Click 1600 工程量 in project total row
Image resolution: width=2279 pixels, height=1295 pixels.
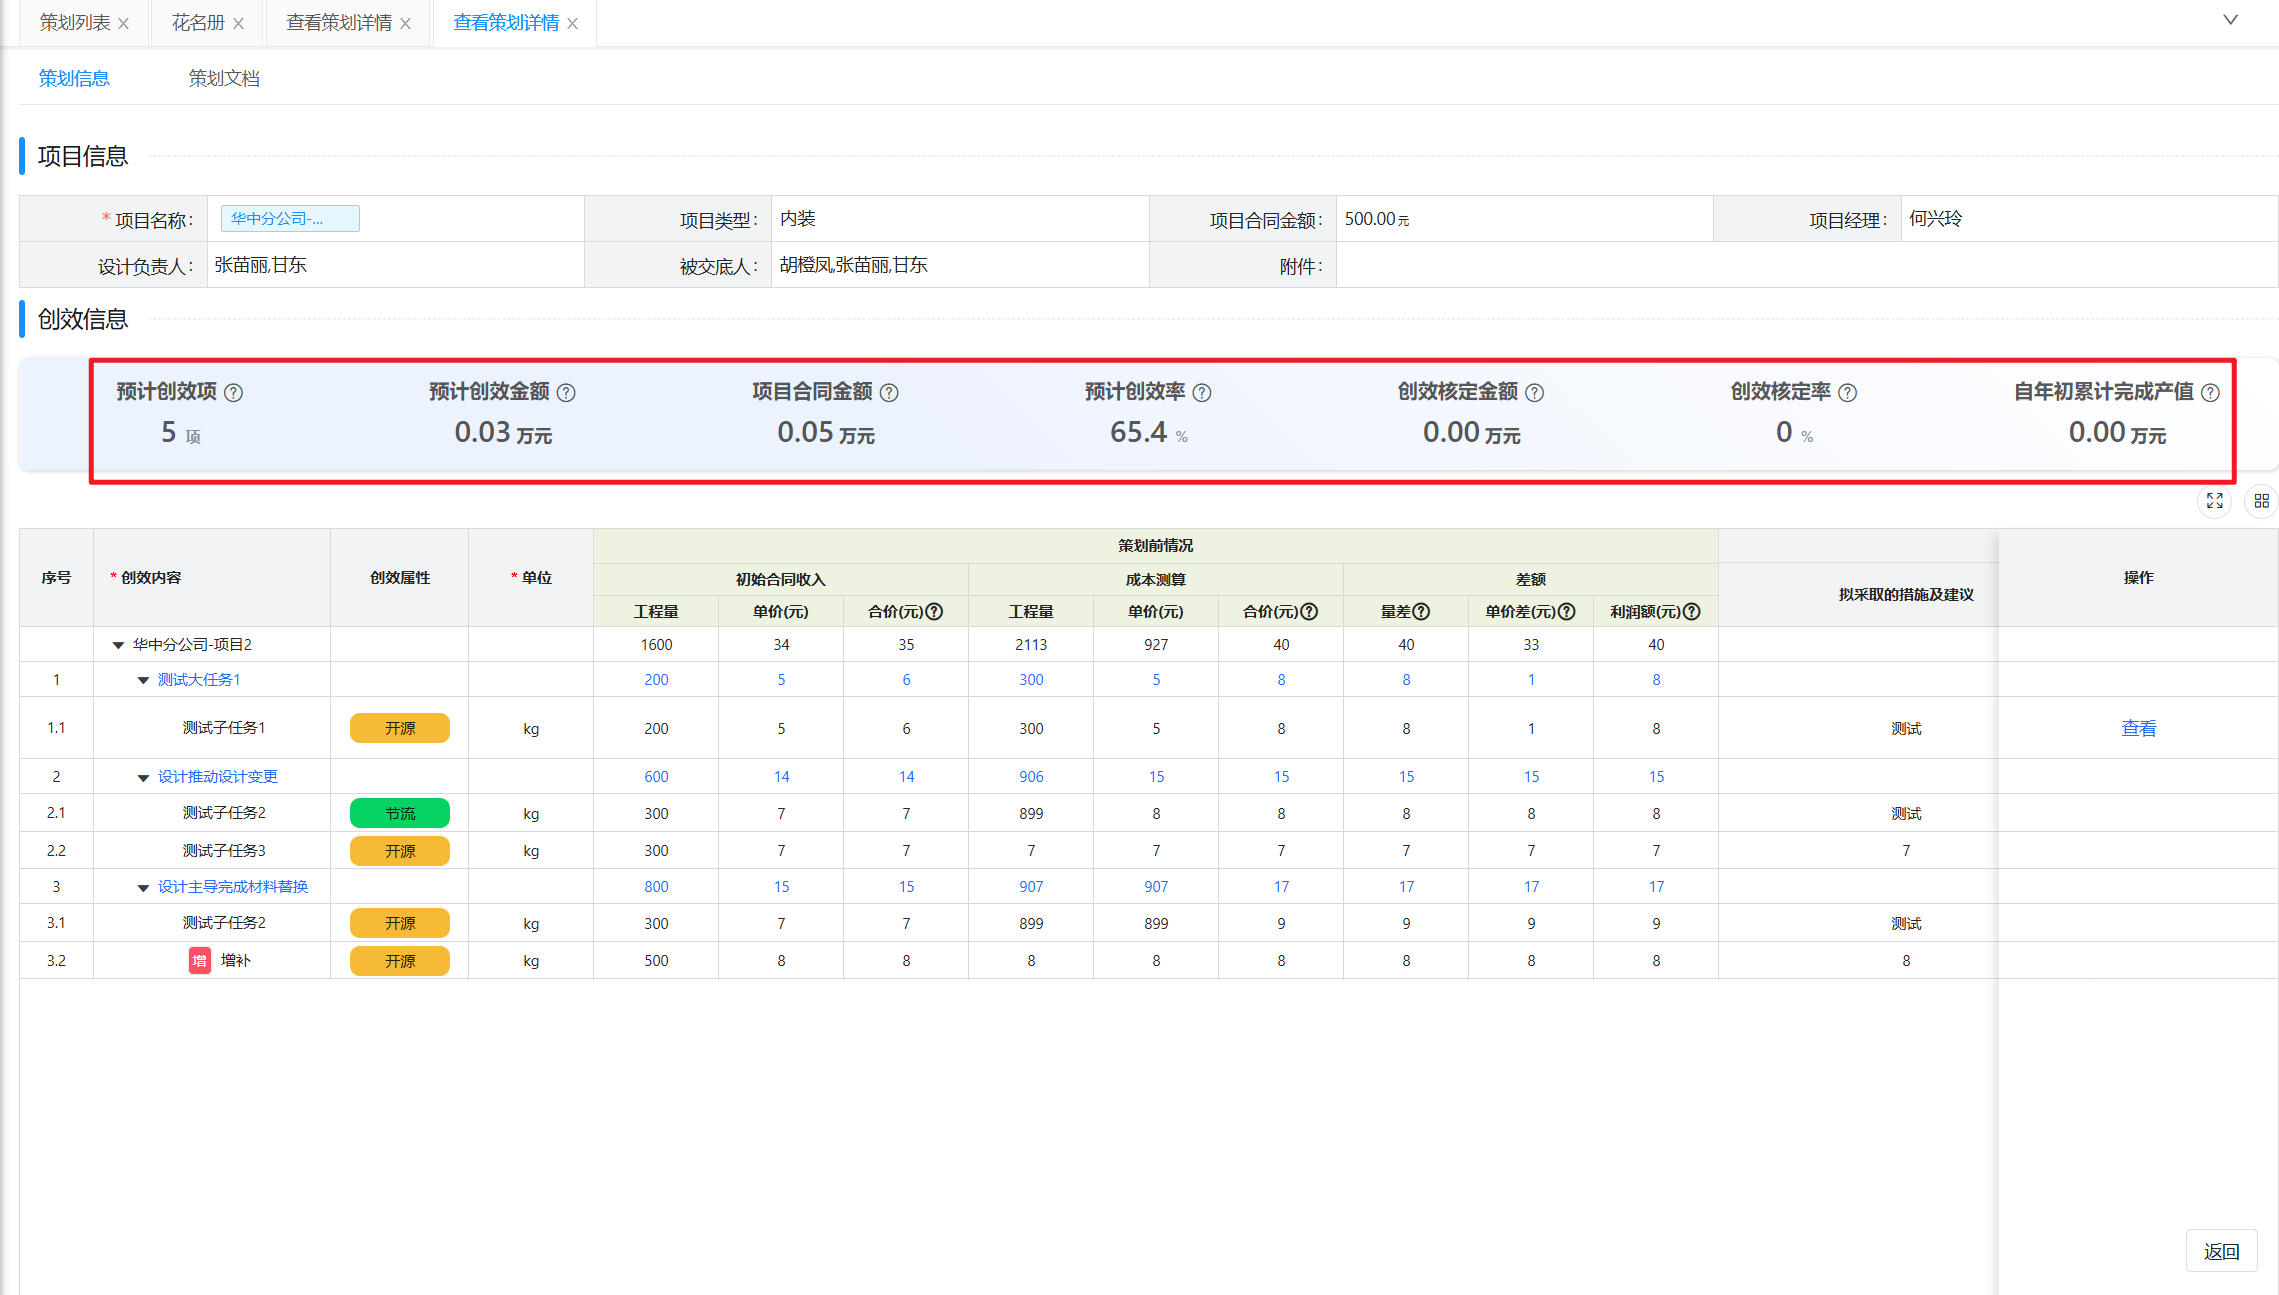coord(656,644)
